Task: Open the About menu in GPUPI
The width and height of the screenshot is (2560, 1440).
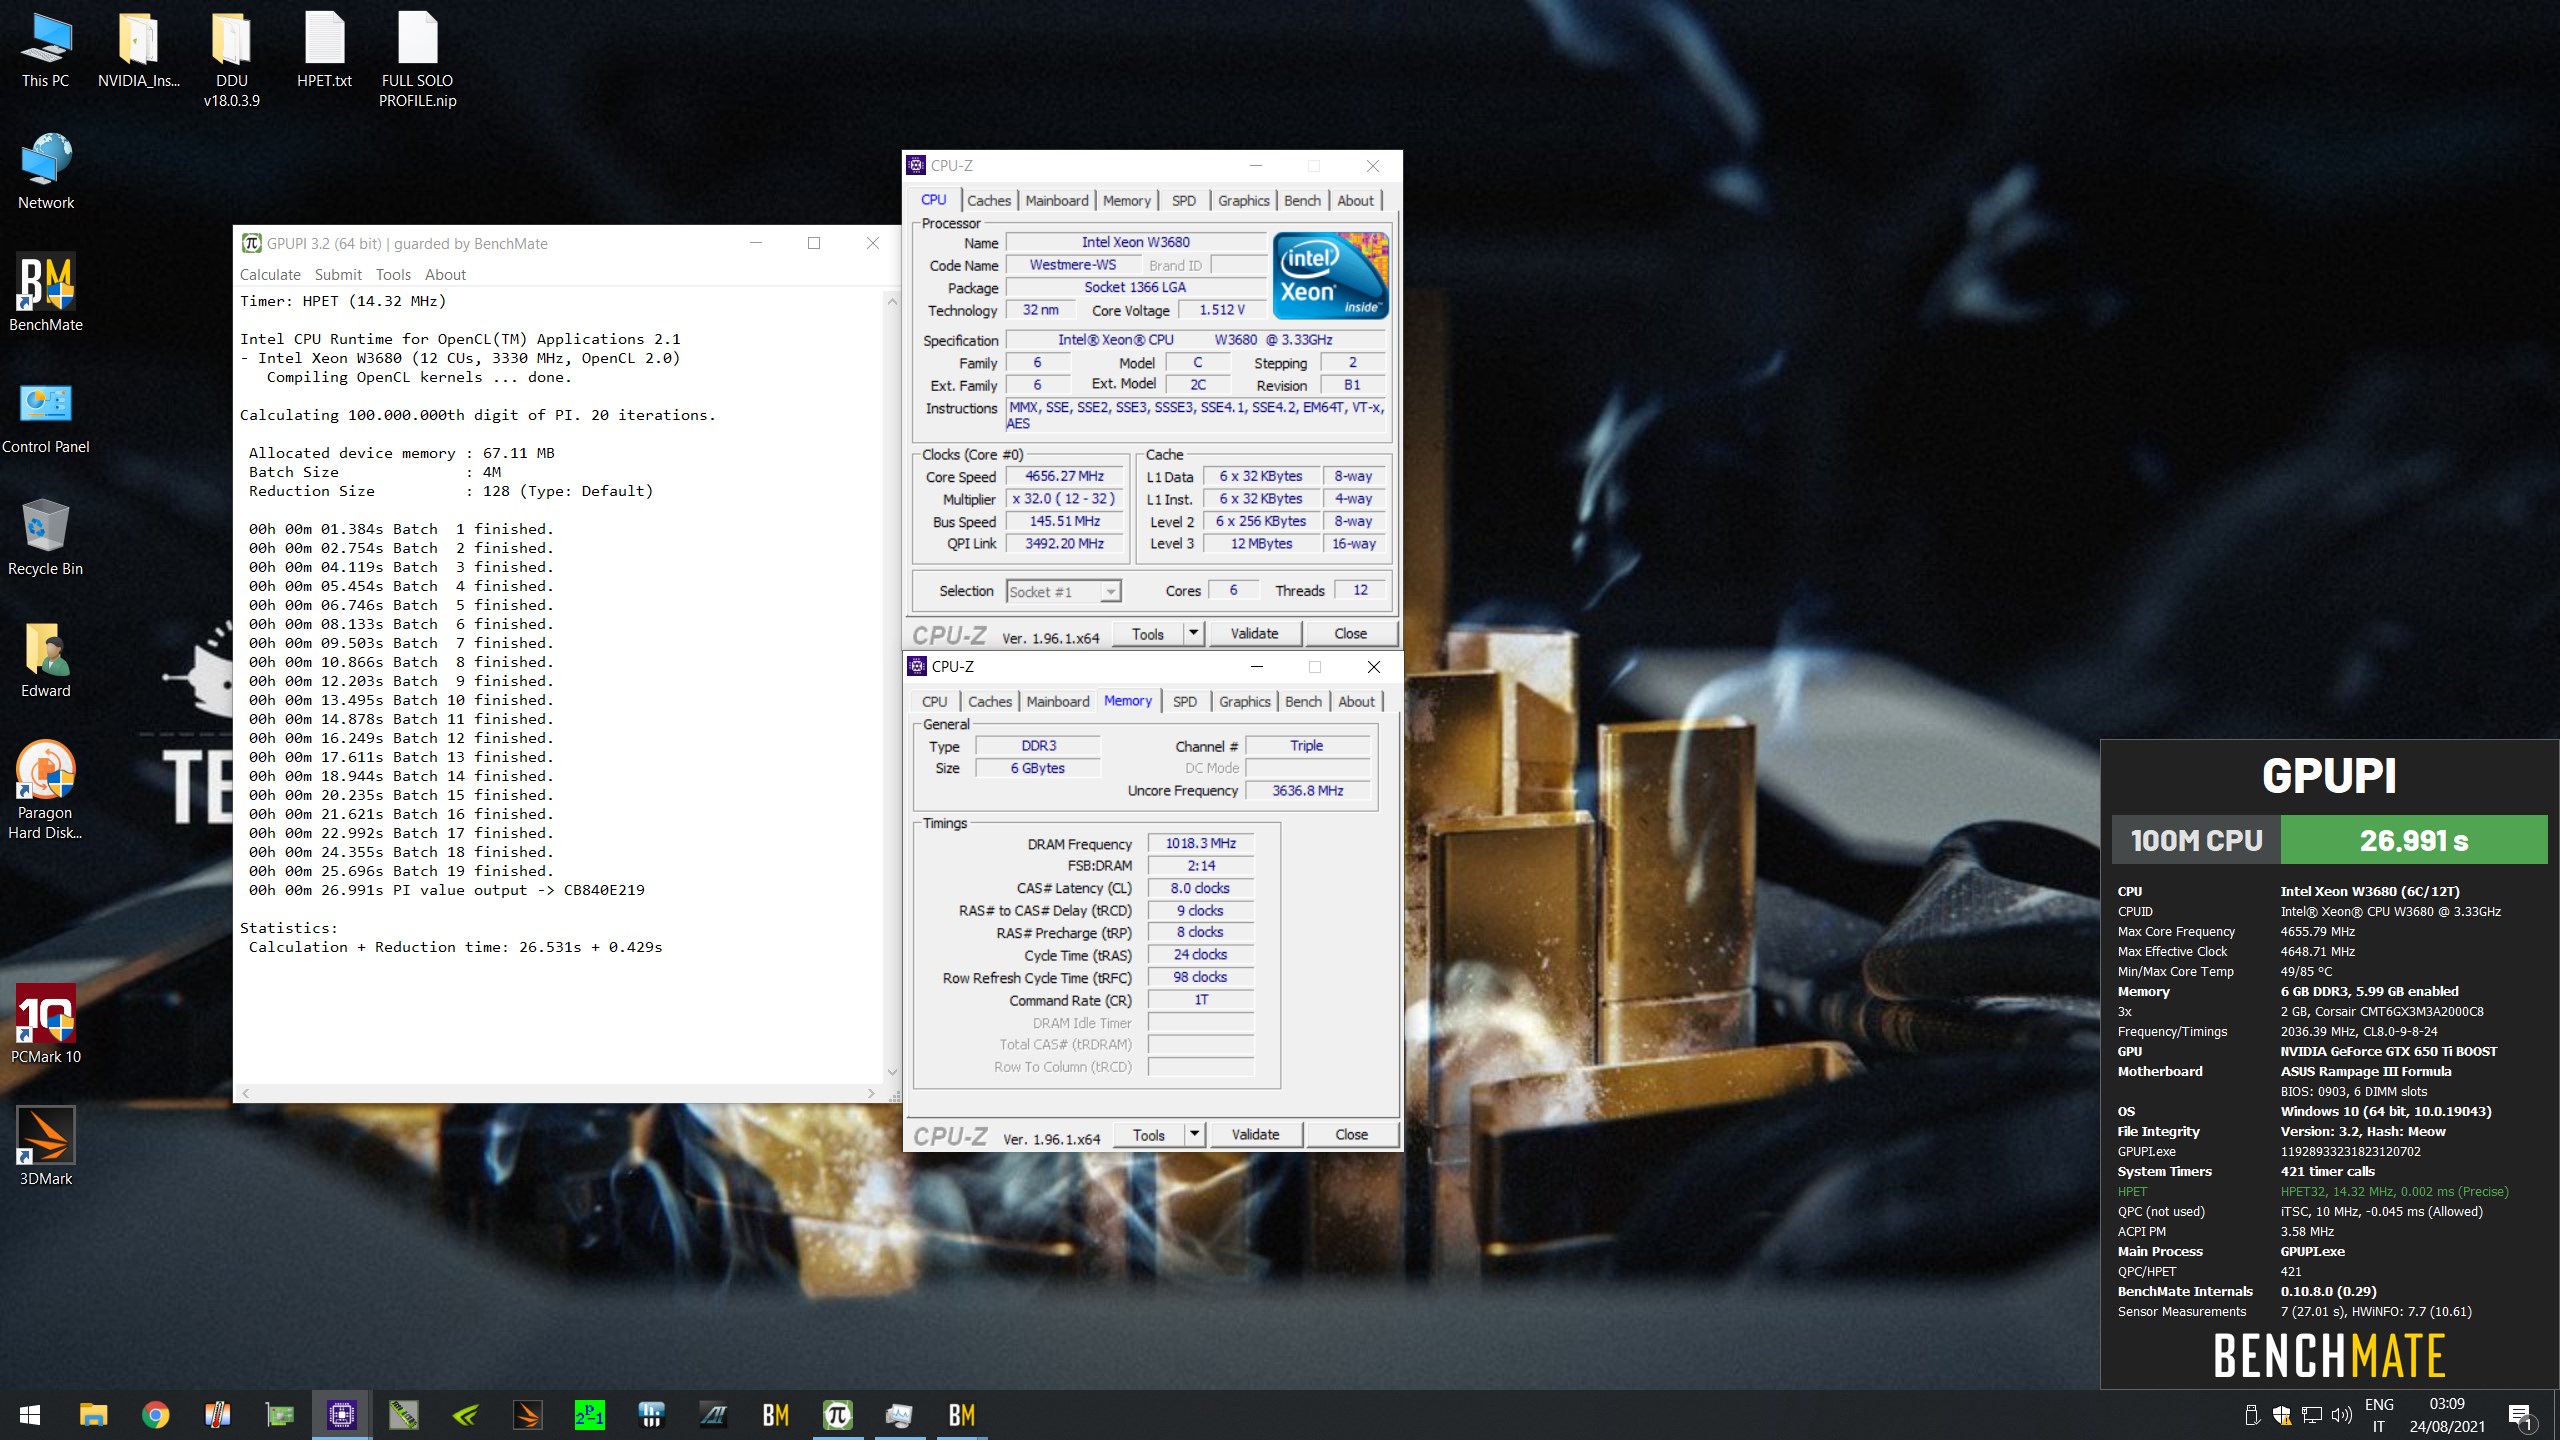Action: 445,274
